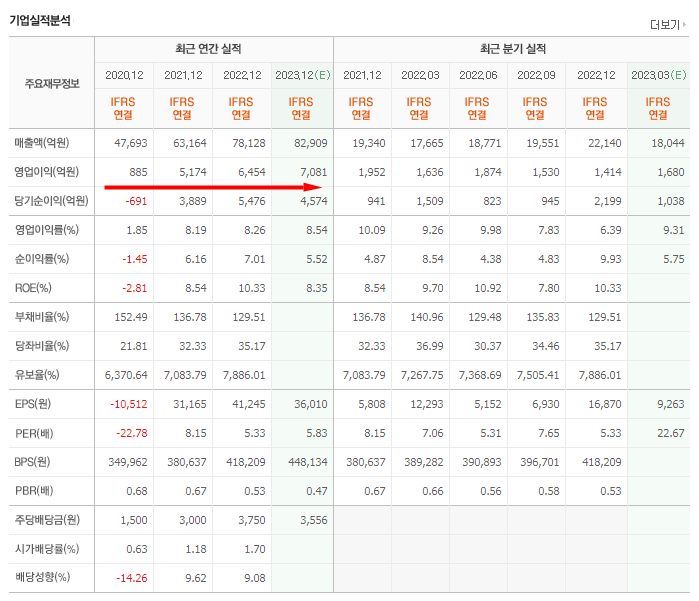Click the 영업이익률(%) row label
Viewport: 699px width, 601px height.
point(46,230)
